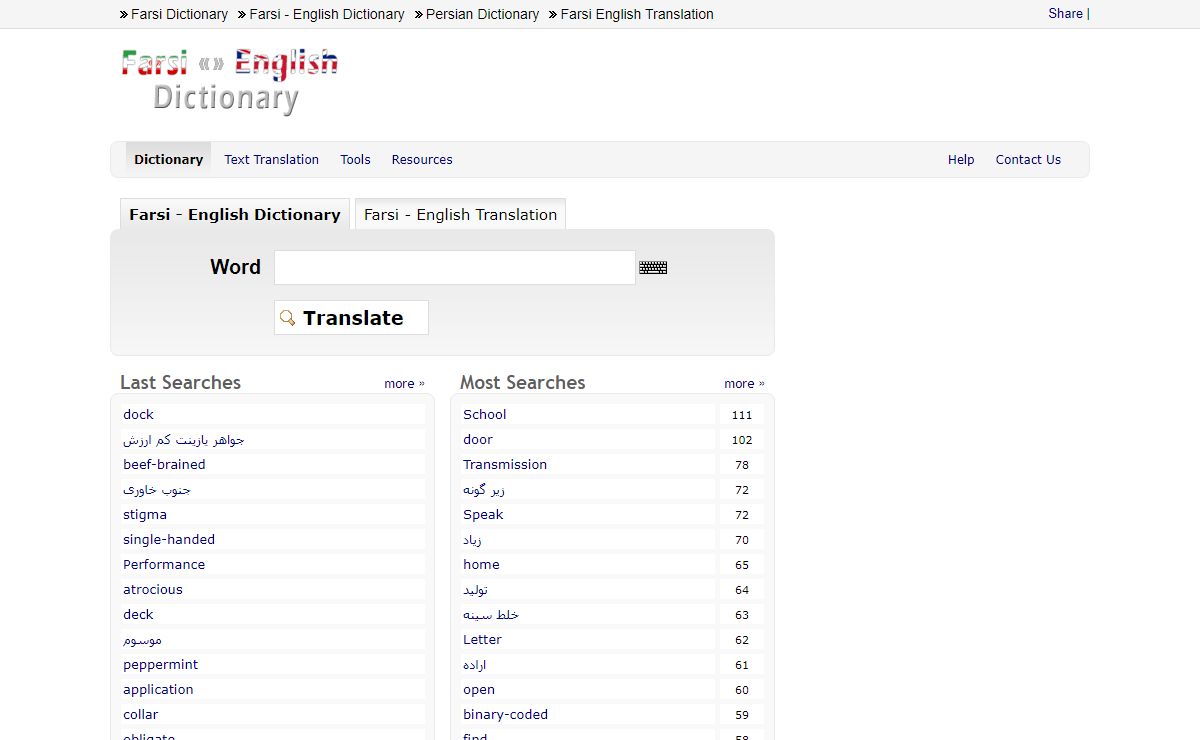This screenshot has width=1200, height=740.
Task: Open the virtual keyboard icon
Action: tap(653, 267)
